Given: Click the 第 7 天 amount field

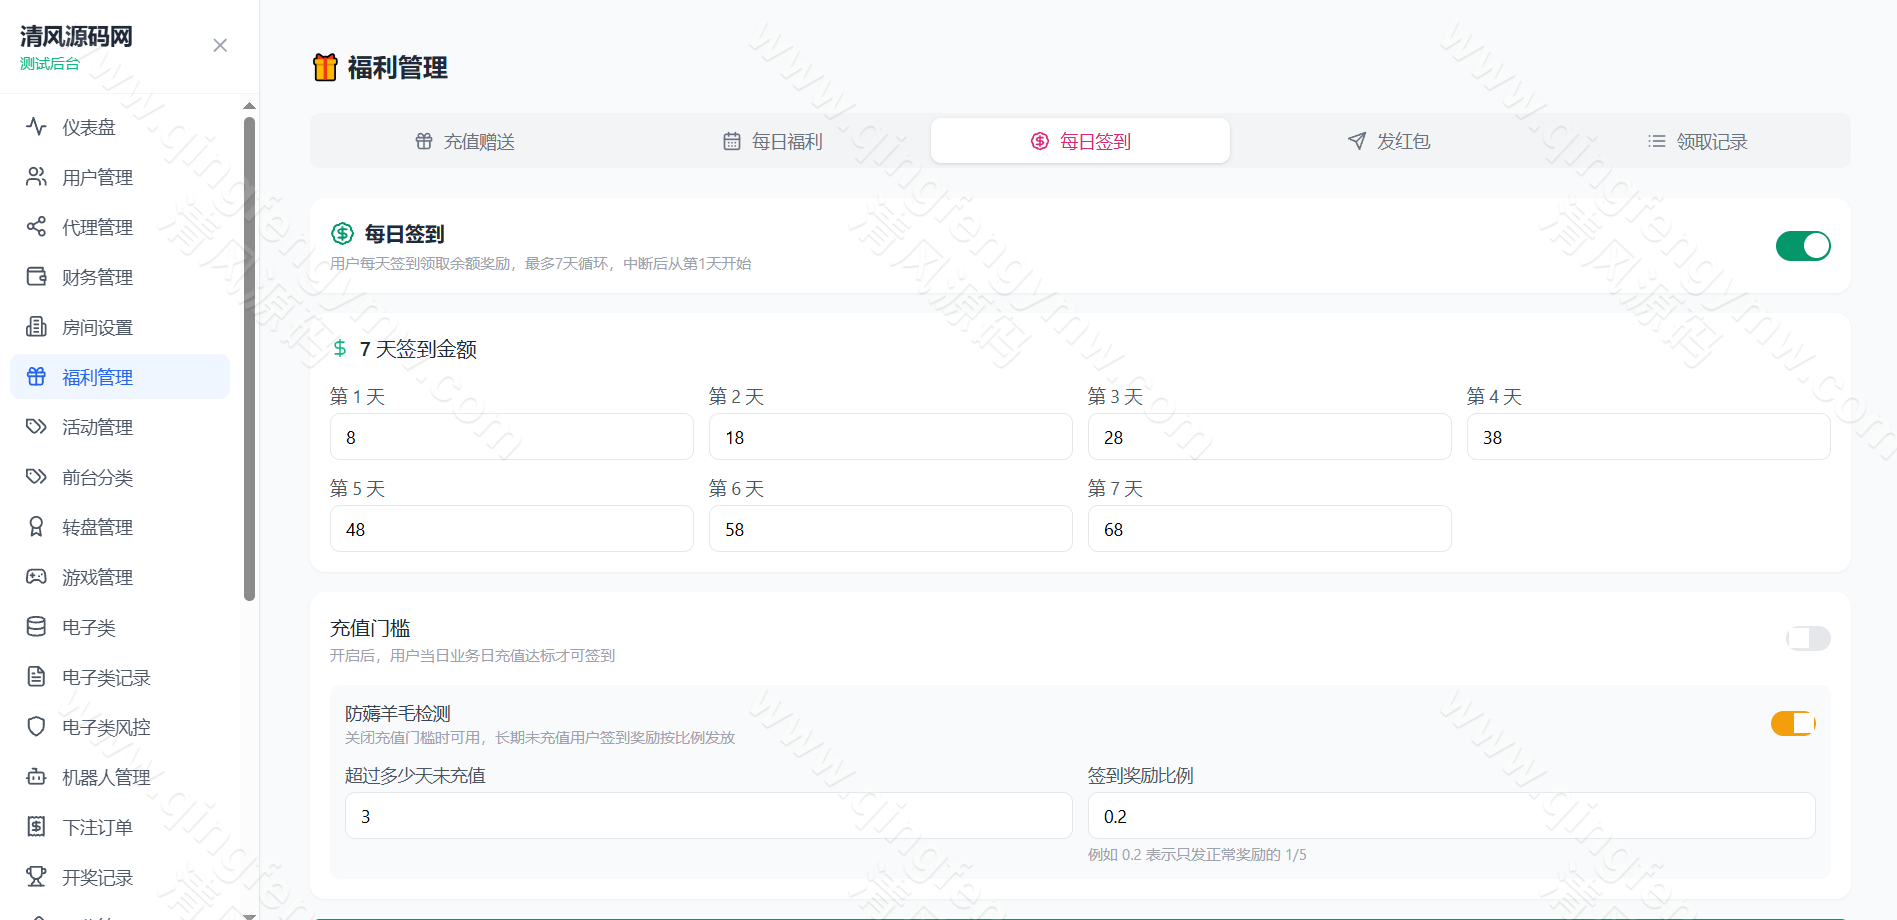Looking at the screenshot, I should pos(1270,529).
